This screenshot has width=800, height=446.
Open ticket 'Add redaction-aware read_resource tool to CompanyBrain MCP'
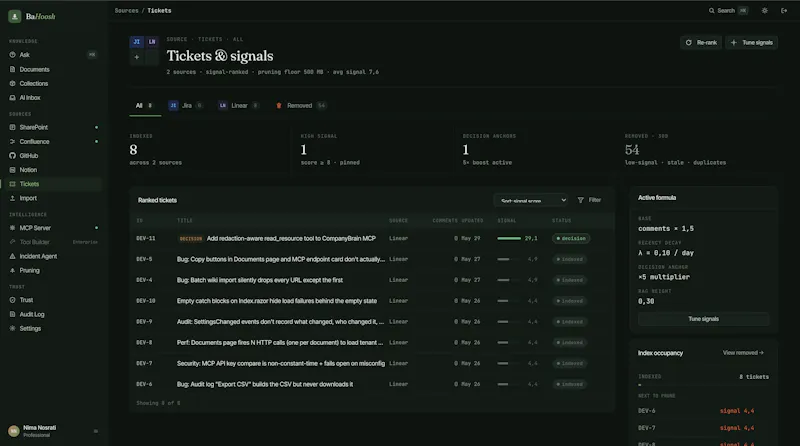(291, 238)
